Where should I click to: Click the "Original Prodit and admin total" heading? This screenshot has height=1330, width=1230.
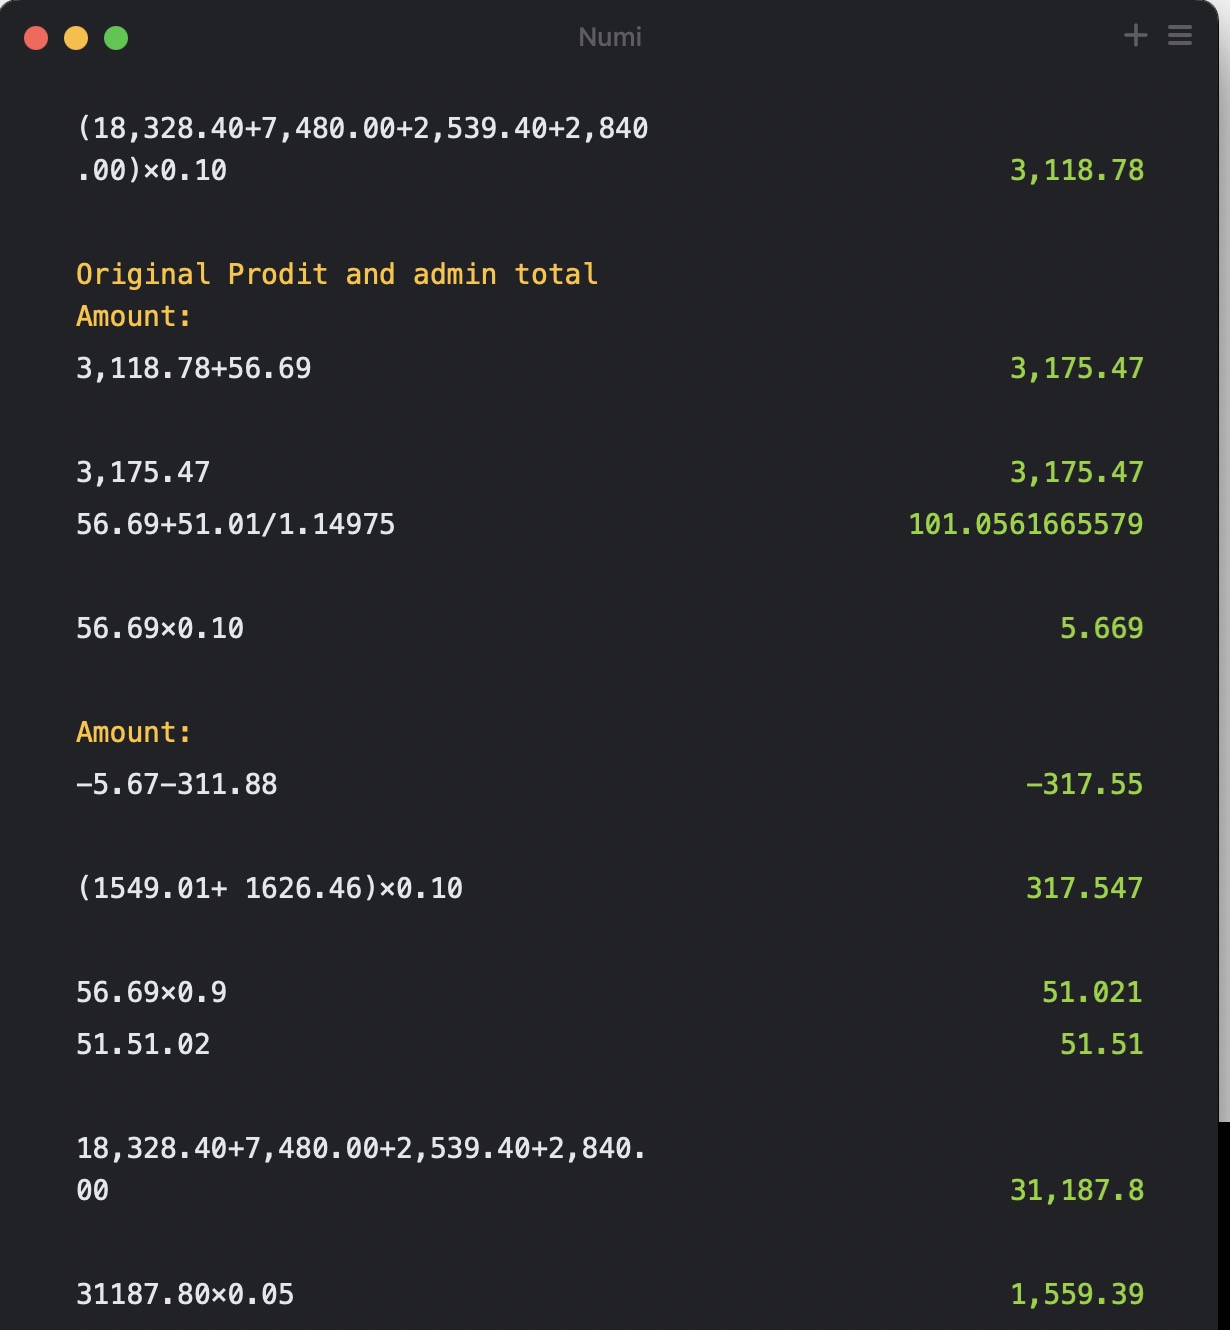337,274
